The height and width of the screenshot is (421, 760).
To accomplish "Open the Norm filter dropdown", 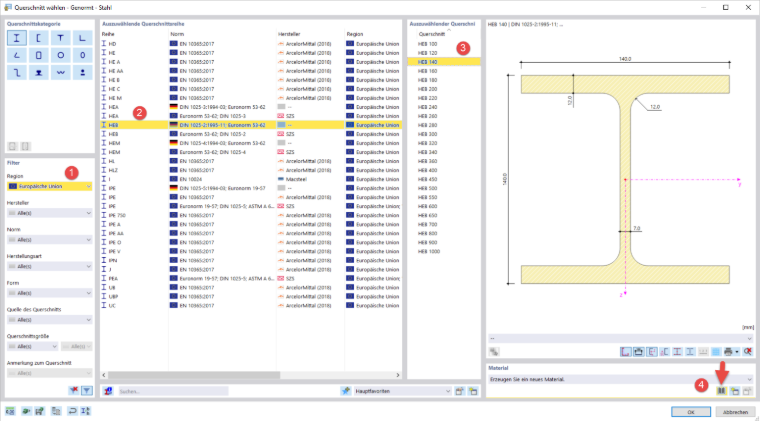I will [x=49, y=239].
